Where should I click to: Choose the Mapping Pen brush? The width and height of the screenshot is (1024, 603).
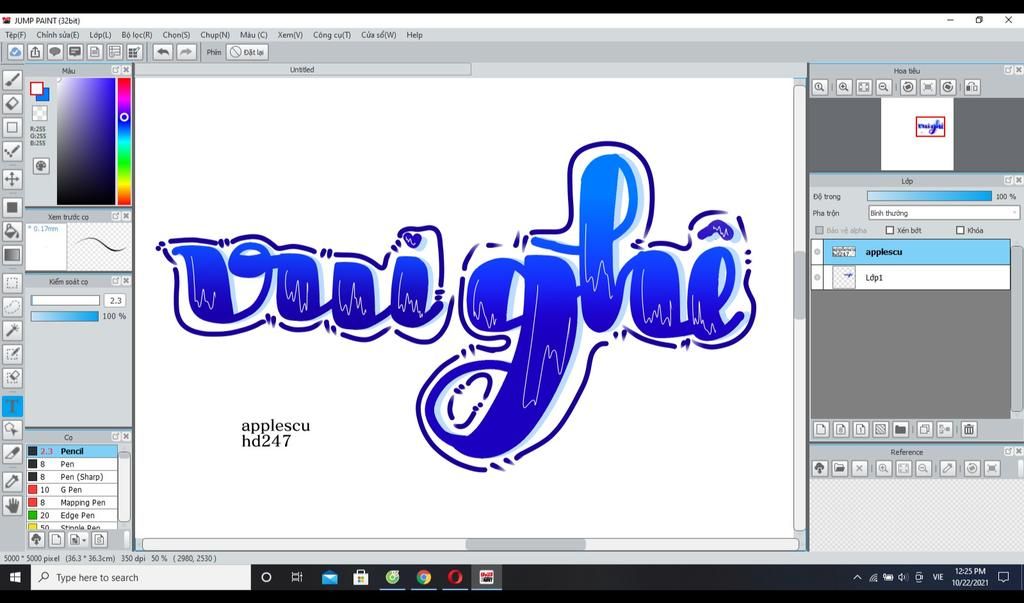tap(72, 502)
